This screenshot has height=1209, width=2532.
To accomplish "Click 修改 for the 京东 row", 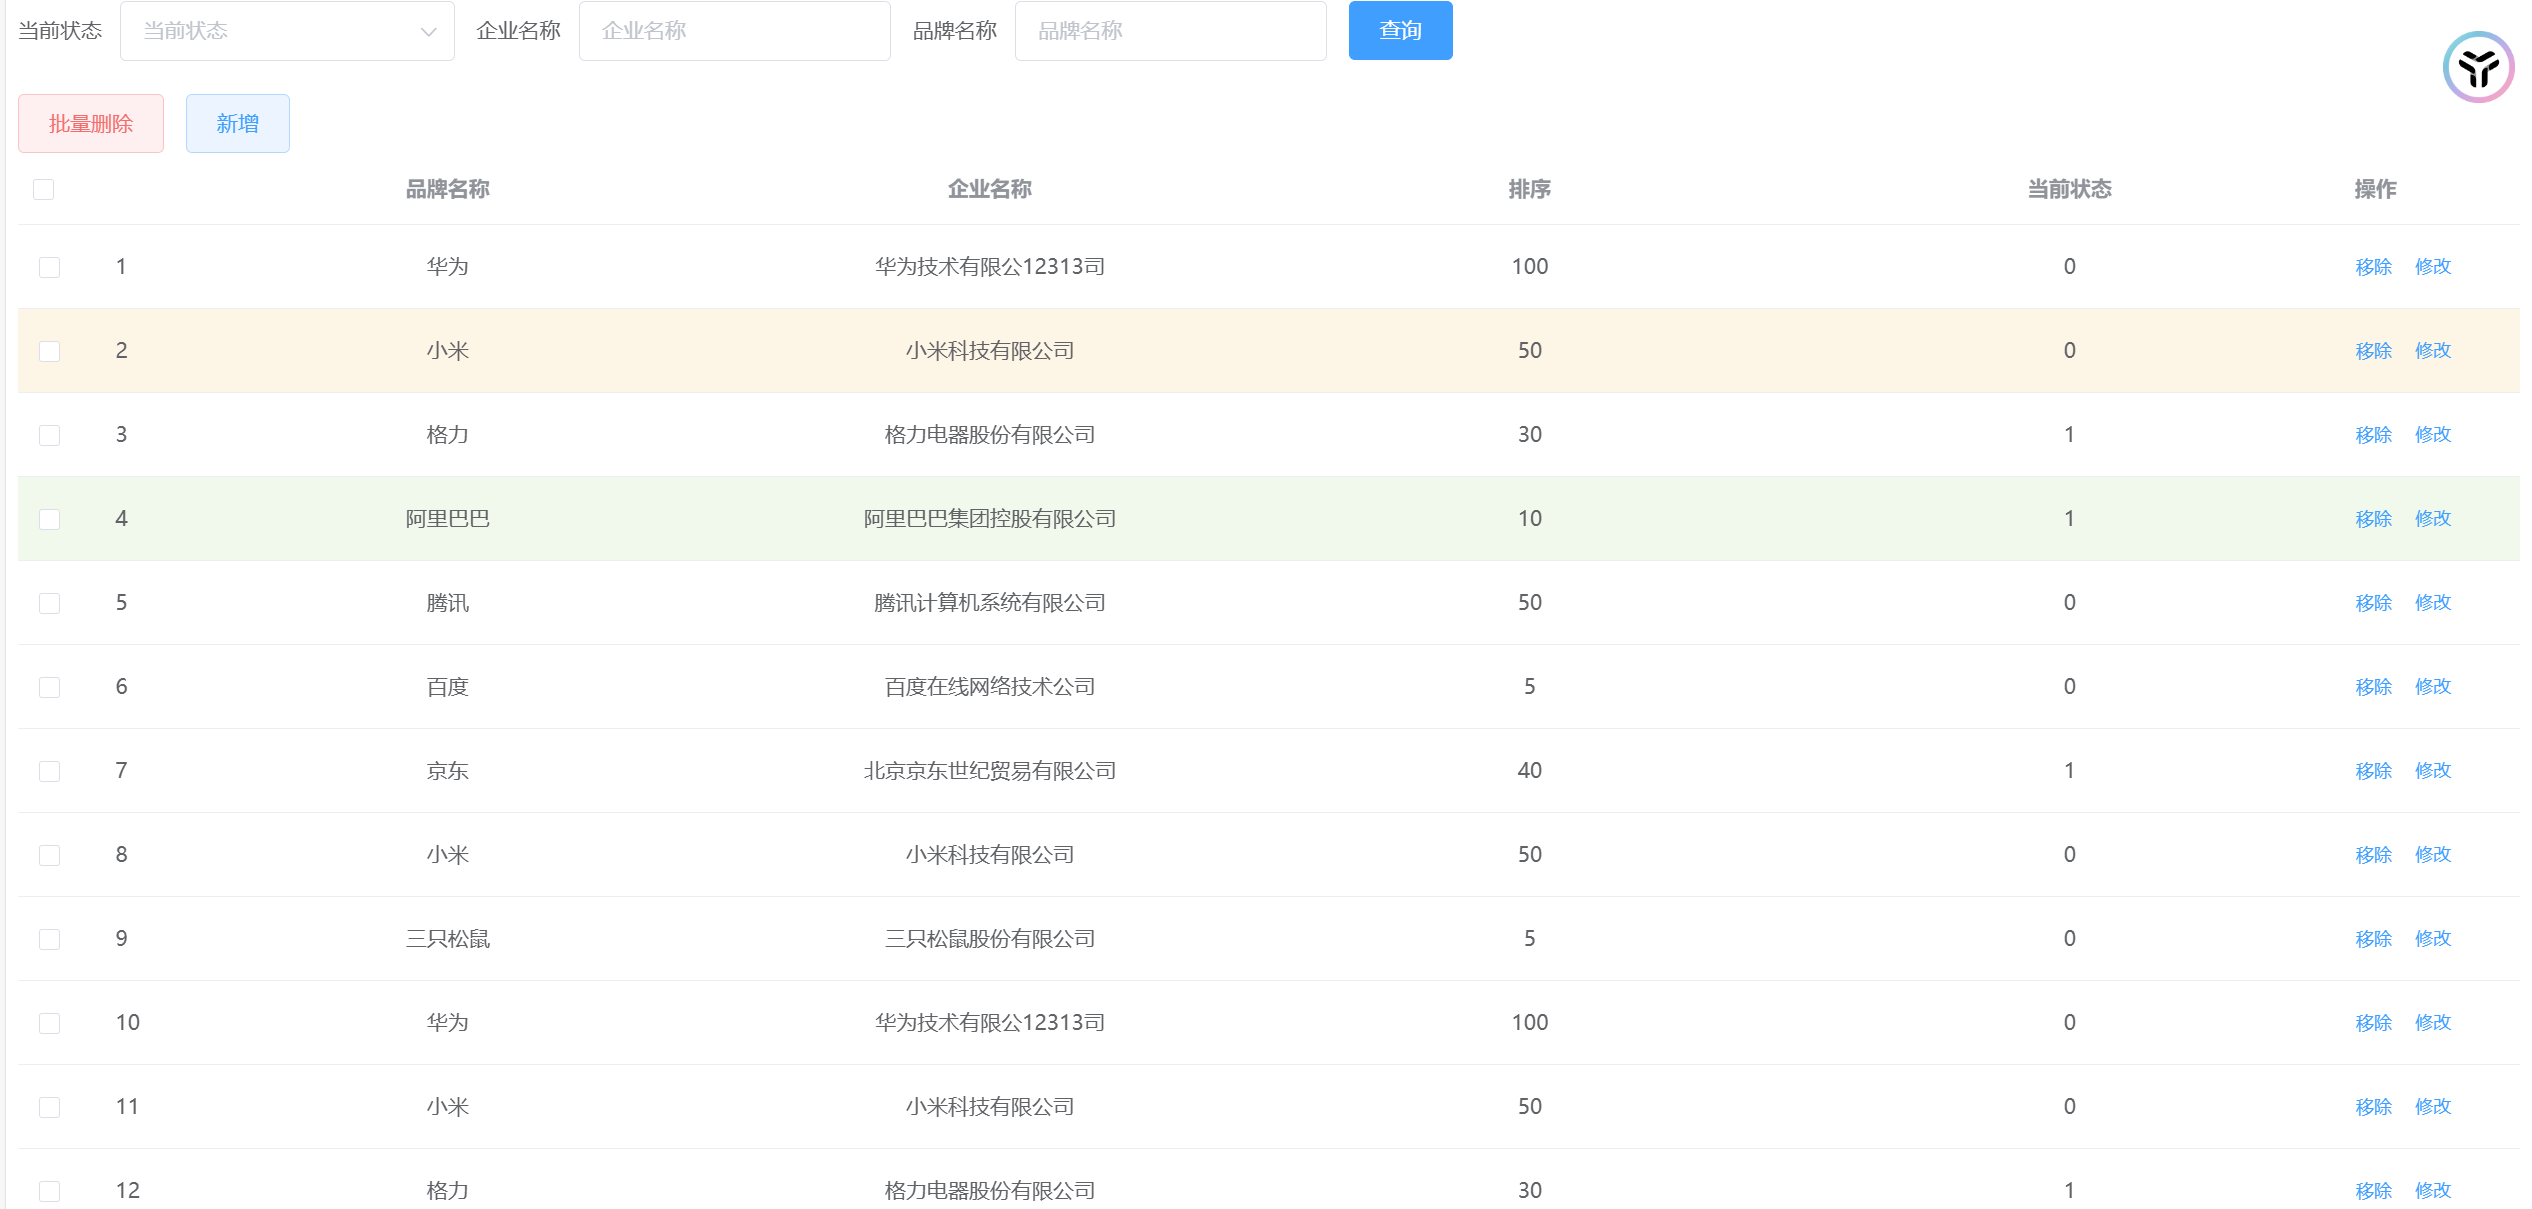I will [2432, 771].
